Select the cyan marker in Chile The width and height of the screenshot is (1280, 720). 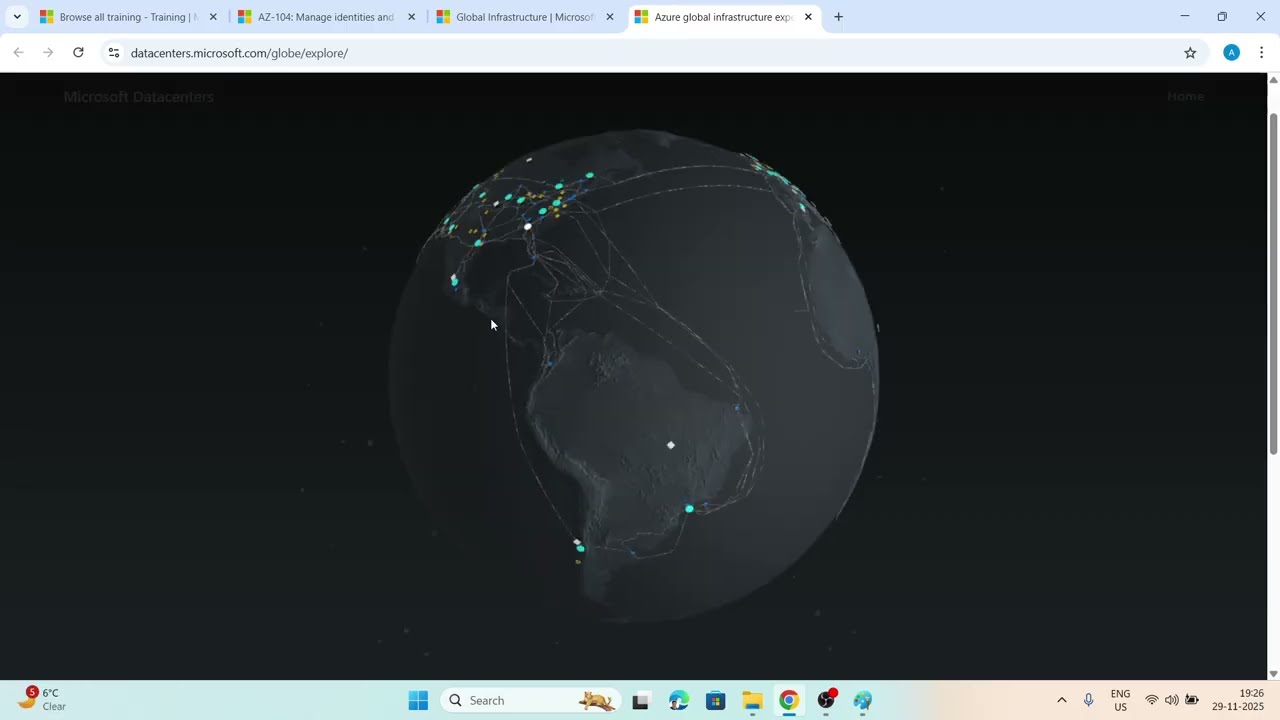tap(580, 548)
